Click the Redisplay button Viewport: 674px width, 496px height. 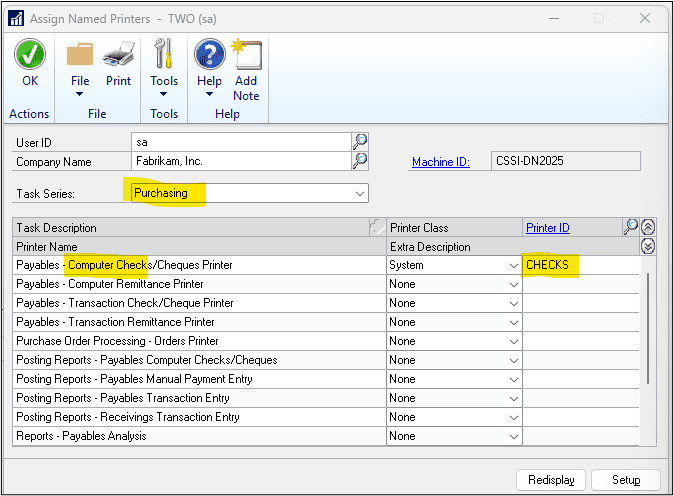pos(551,480)
